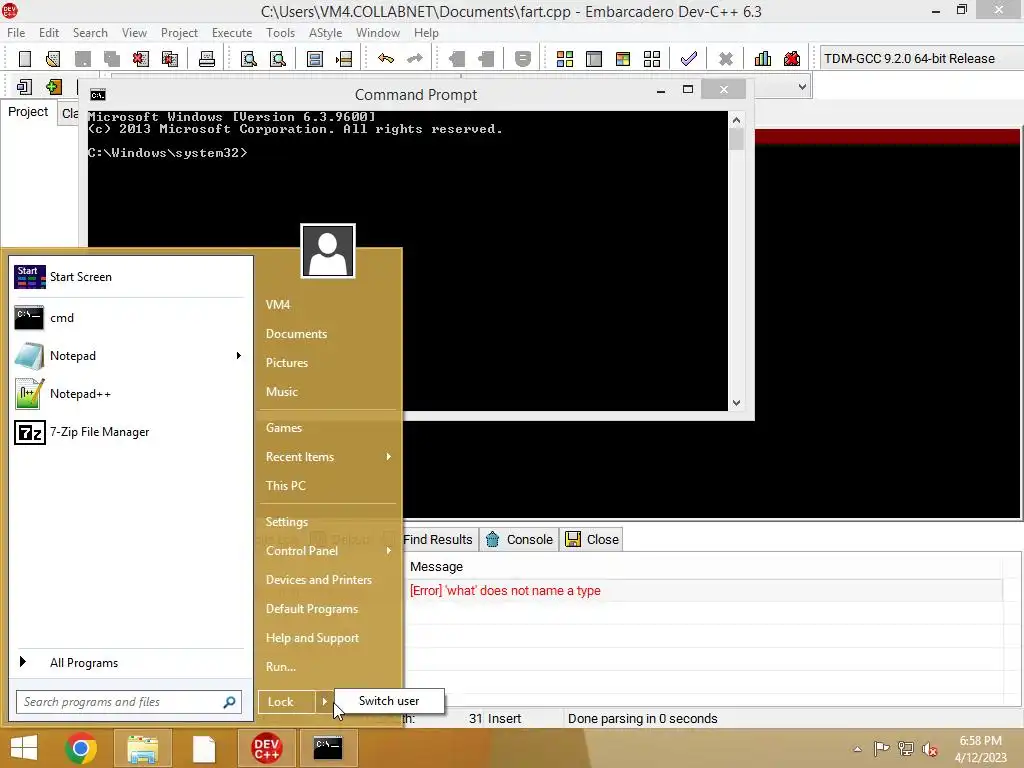Screen dimensions: 1024x768
Task: Click the Compile & Run icon
Action: pos(623,59)
